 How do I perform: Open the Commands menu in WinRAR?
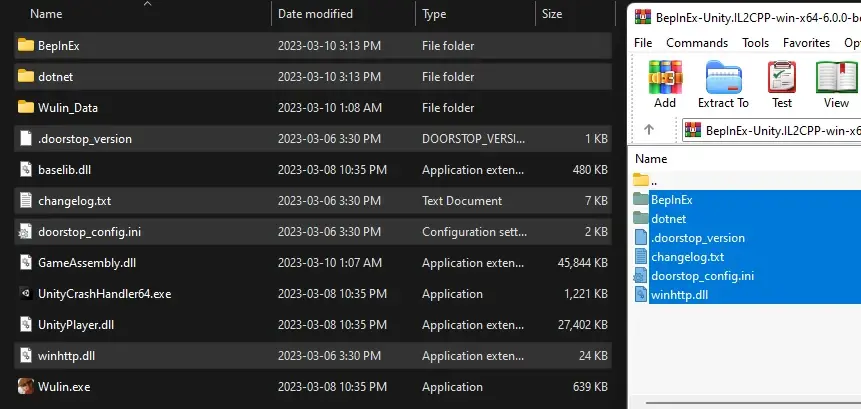tap(696, 43)
